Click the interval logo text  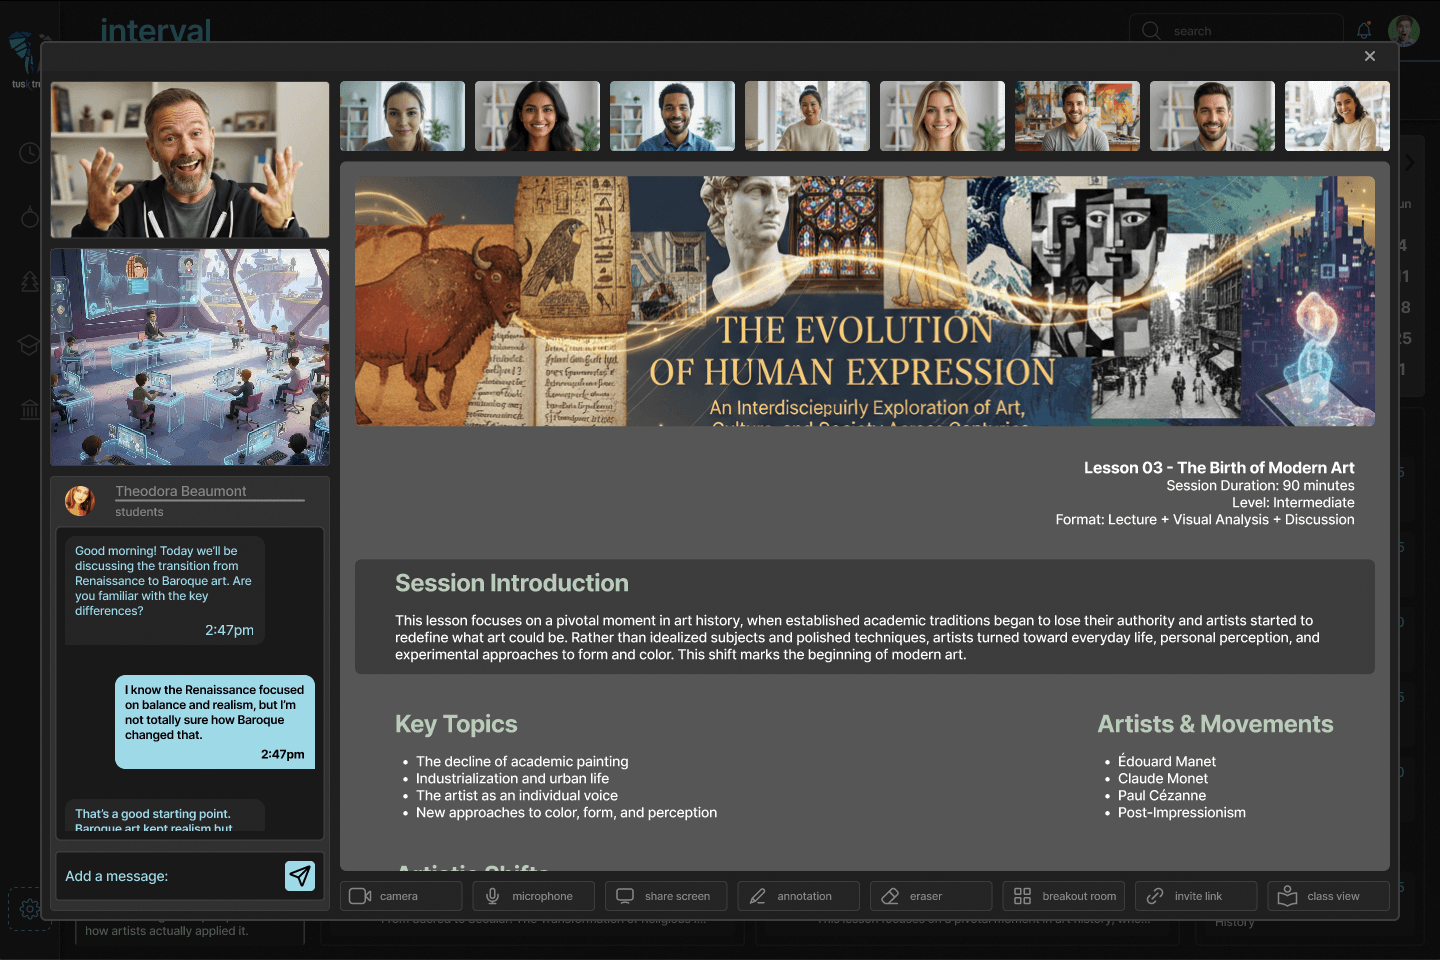click(156, 31)
